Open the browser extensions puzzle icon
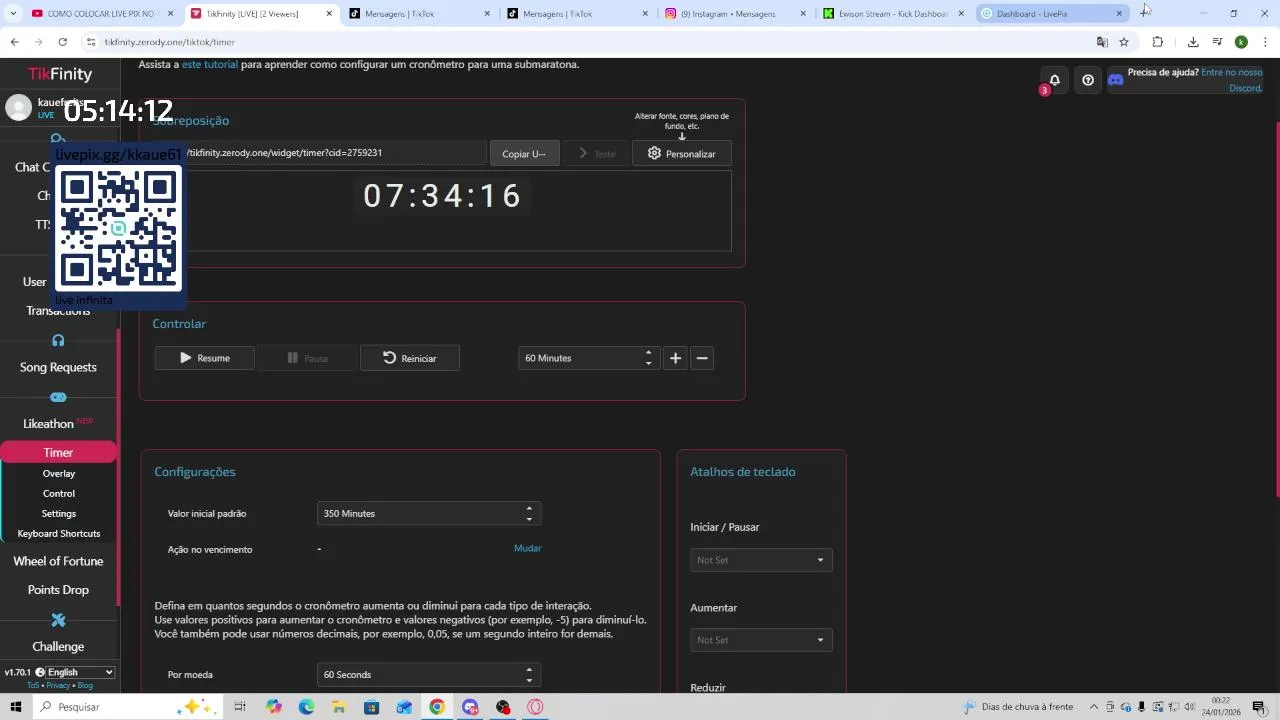The image size is (1280, 720). [1158, 42]
